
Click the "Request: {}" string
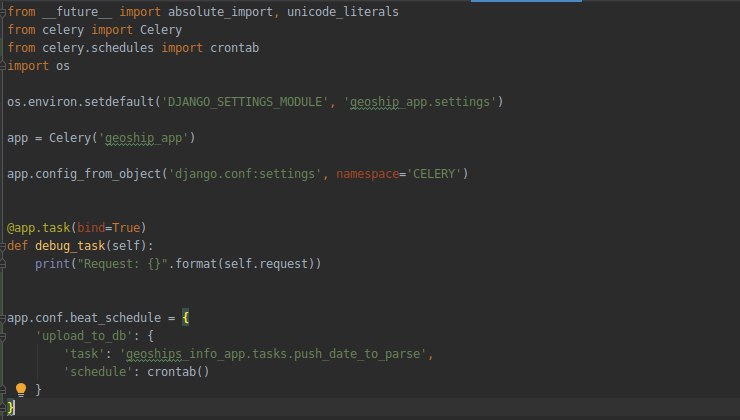coord(122,264)
